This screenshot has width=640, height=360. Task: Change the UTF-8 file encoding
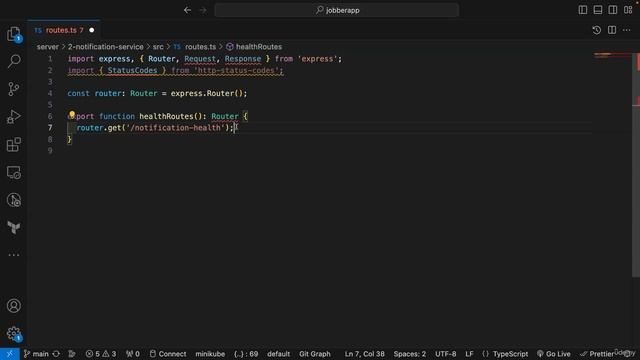(x=445, y=354)
